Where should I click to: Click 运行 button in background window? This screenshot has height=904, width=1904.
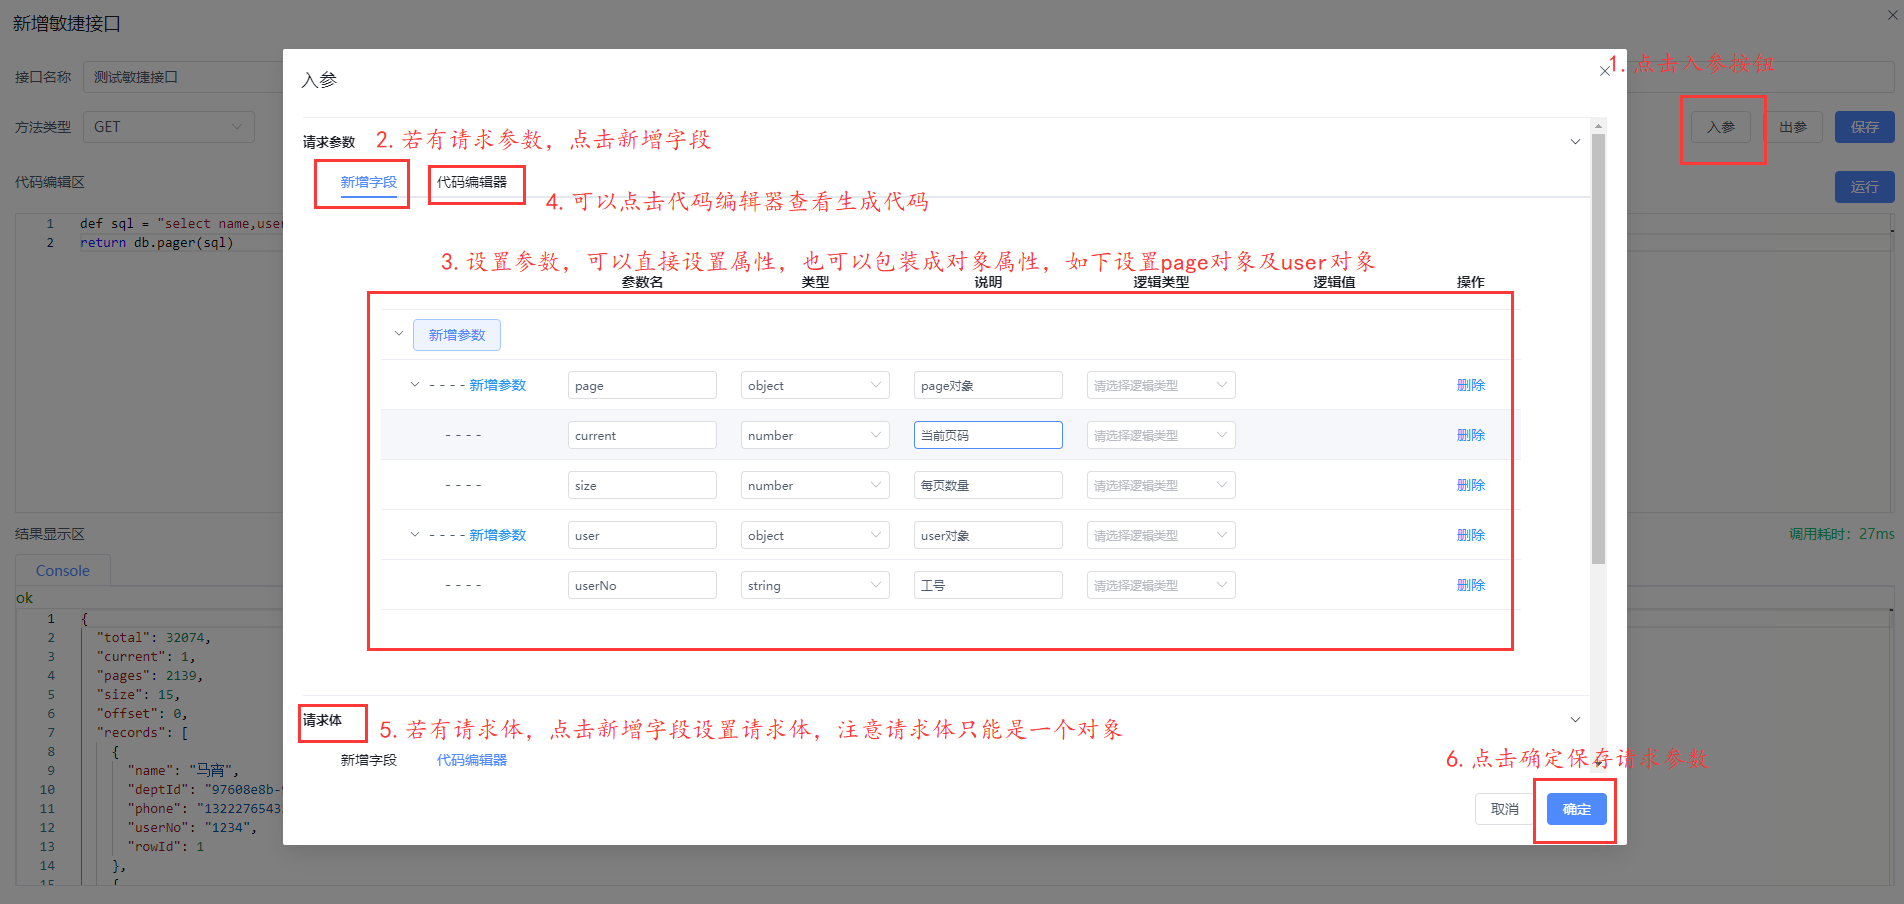(1865, 187)
